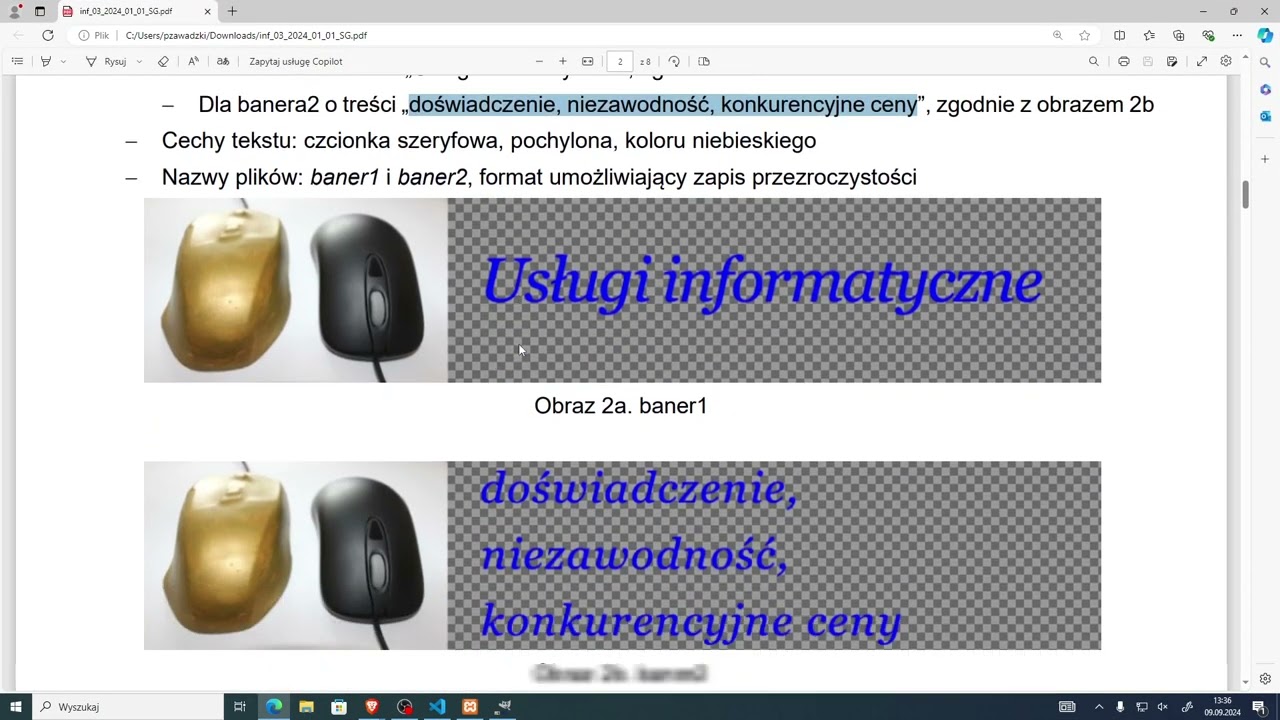Click highlighted text doświadczenie, niezawodność
Screen dimensions: 1280x720
click(662, 104)
